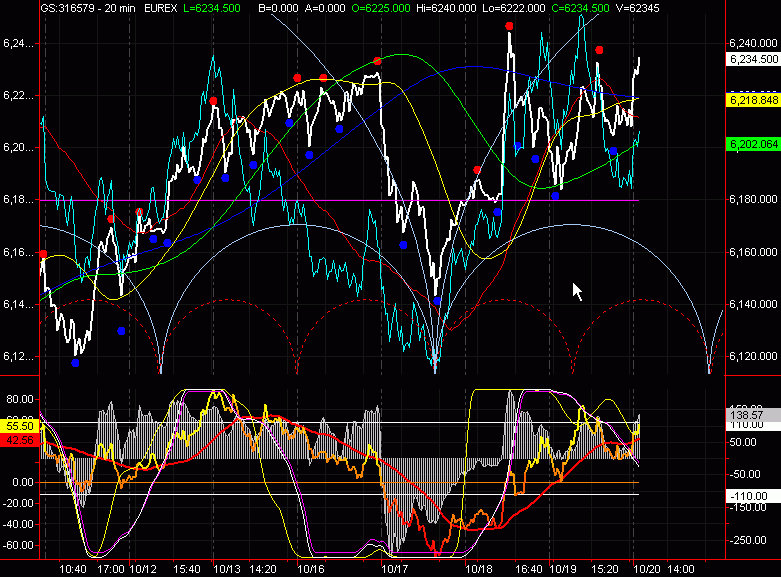The image size is (781, 577).
Task: Click the -40.00 oscillator scale label
Action: click(x=18, y=524)
